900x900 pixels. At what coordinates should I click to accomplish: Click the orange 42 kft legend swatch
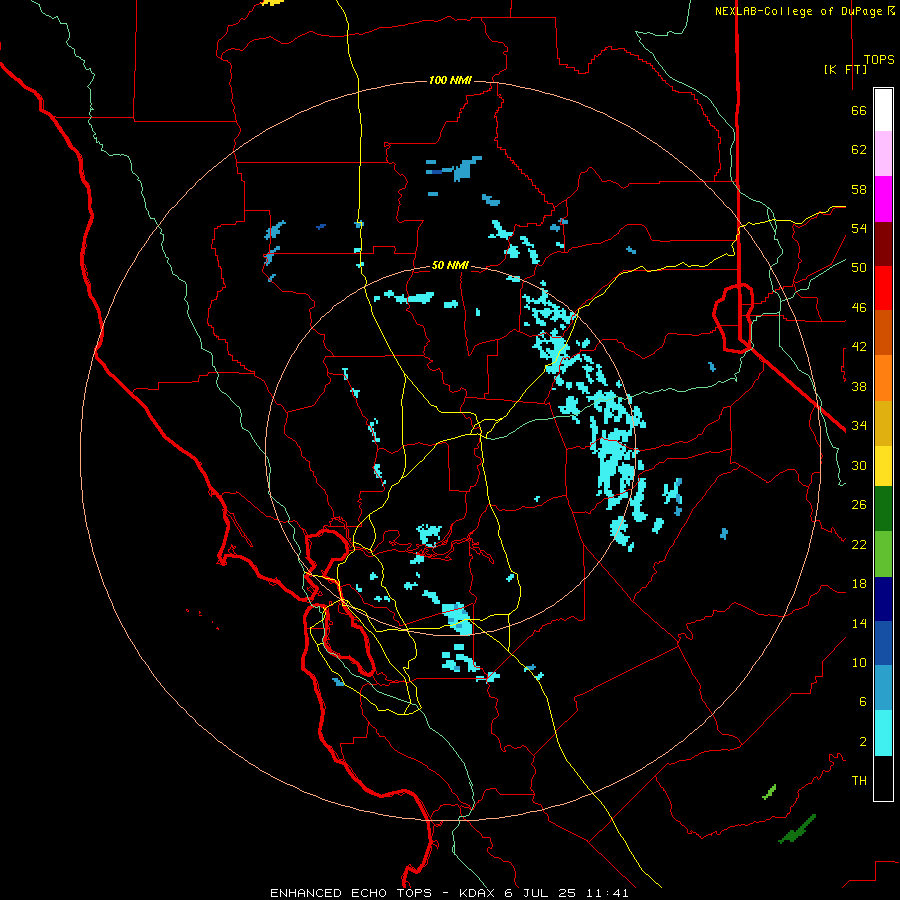[x=883, y=378]
